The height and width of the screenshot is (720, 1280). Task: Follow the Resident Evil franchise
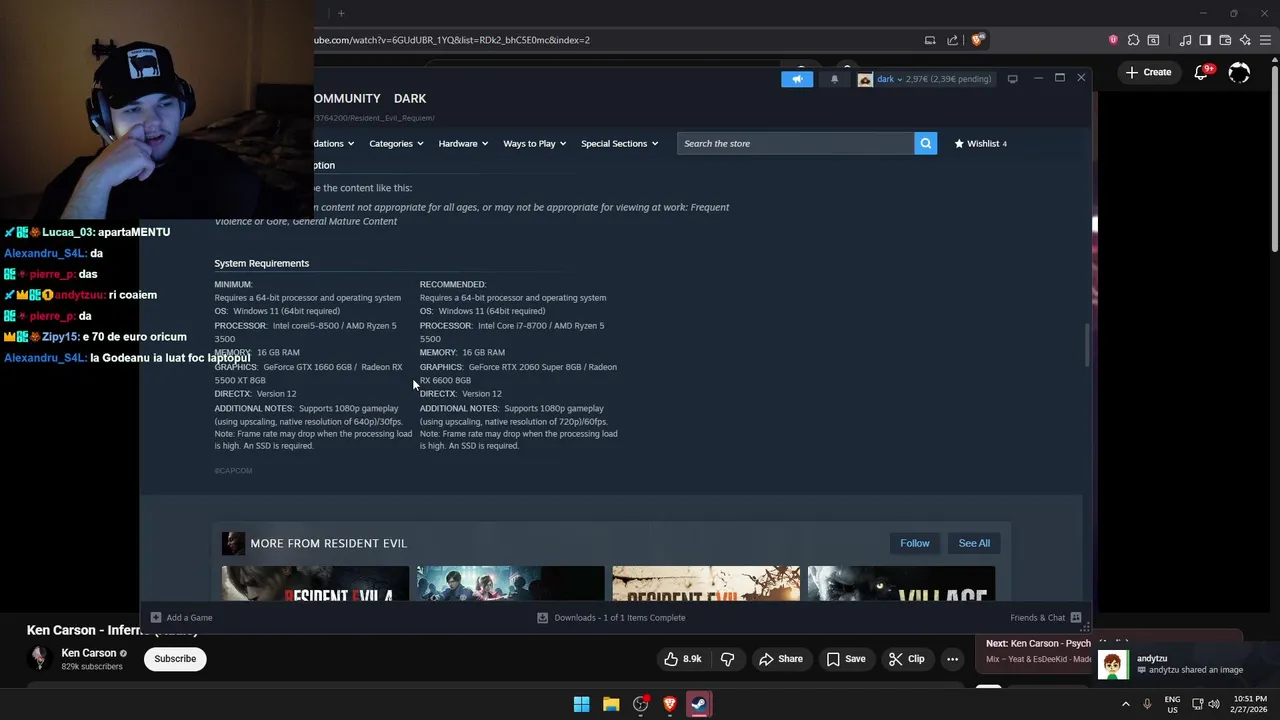click(x=915, y=543)
